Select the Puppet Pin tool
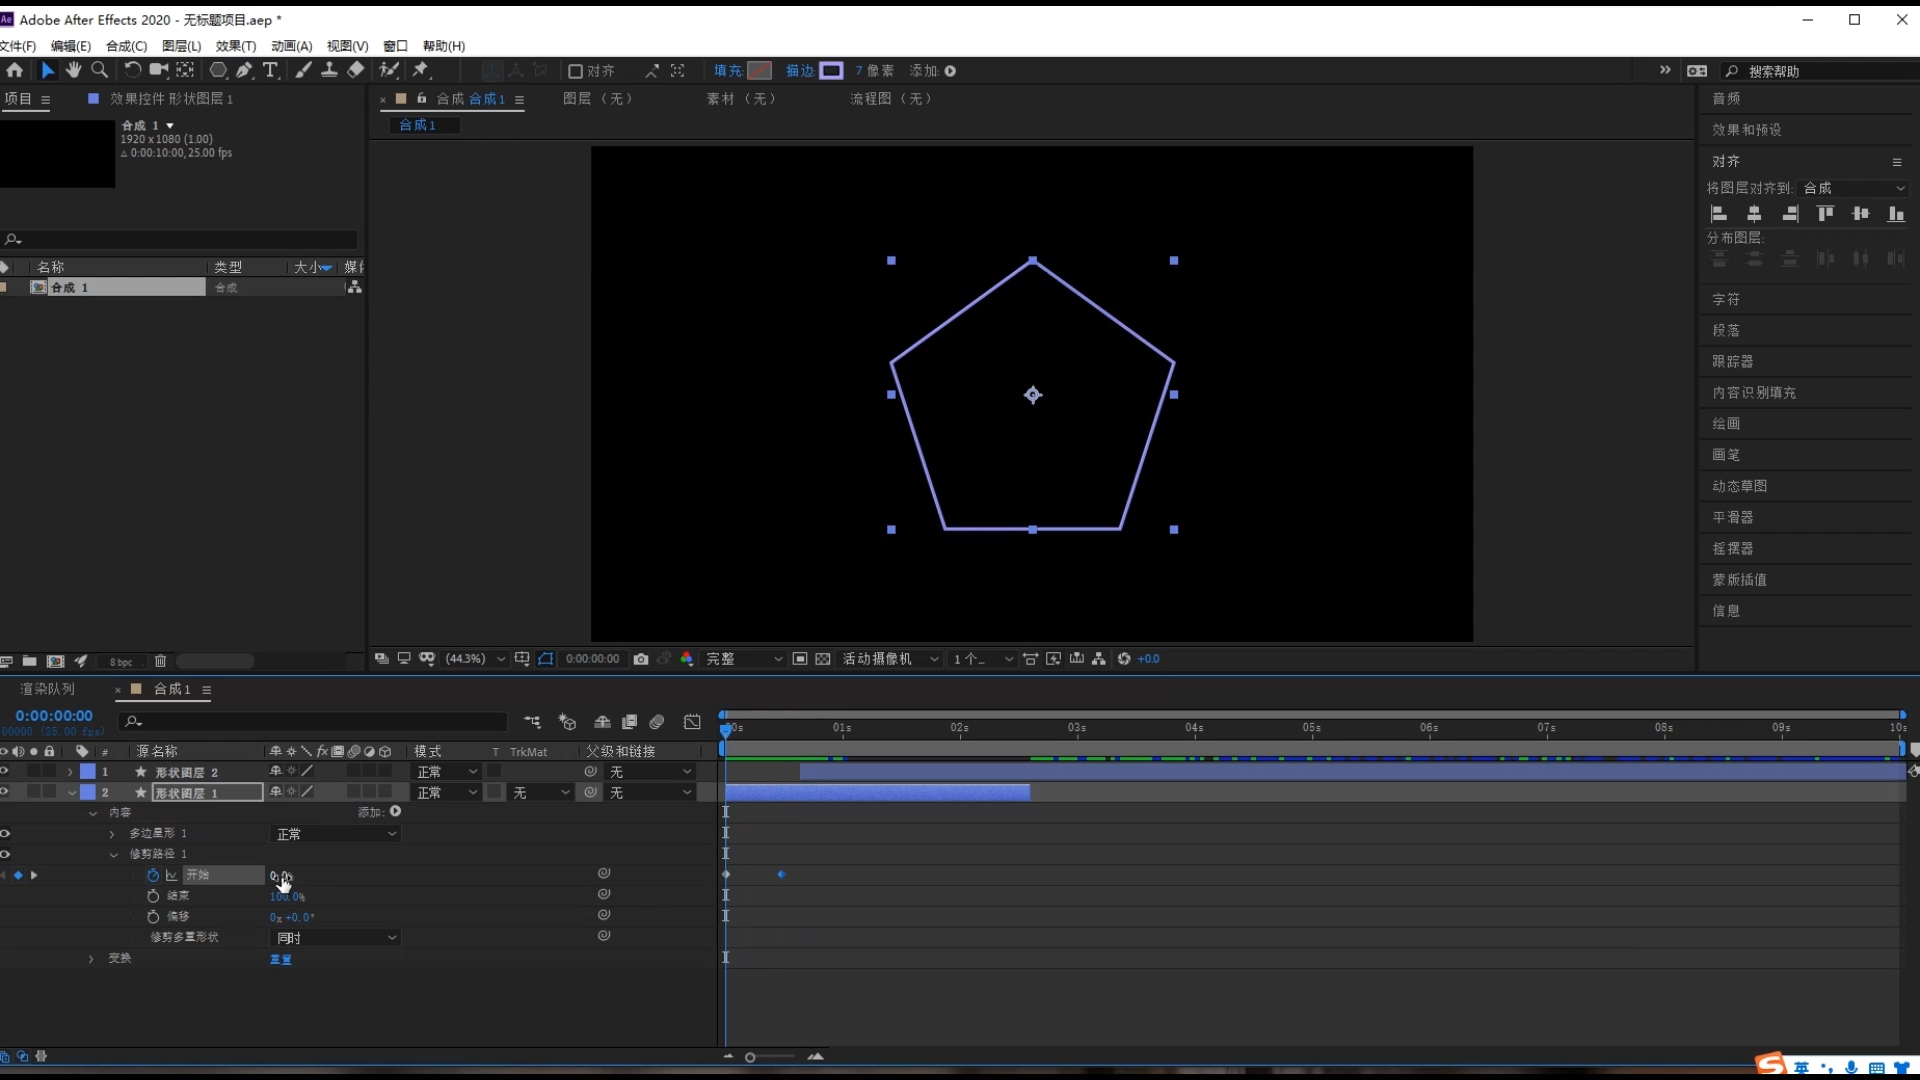Viewport: 1920px width, 1080px height. point(420,70)
